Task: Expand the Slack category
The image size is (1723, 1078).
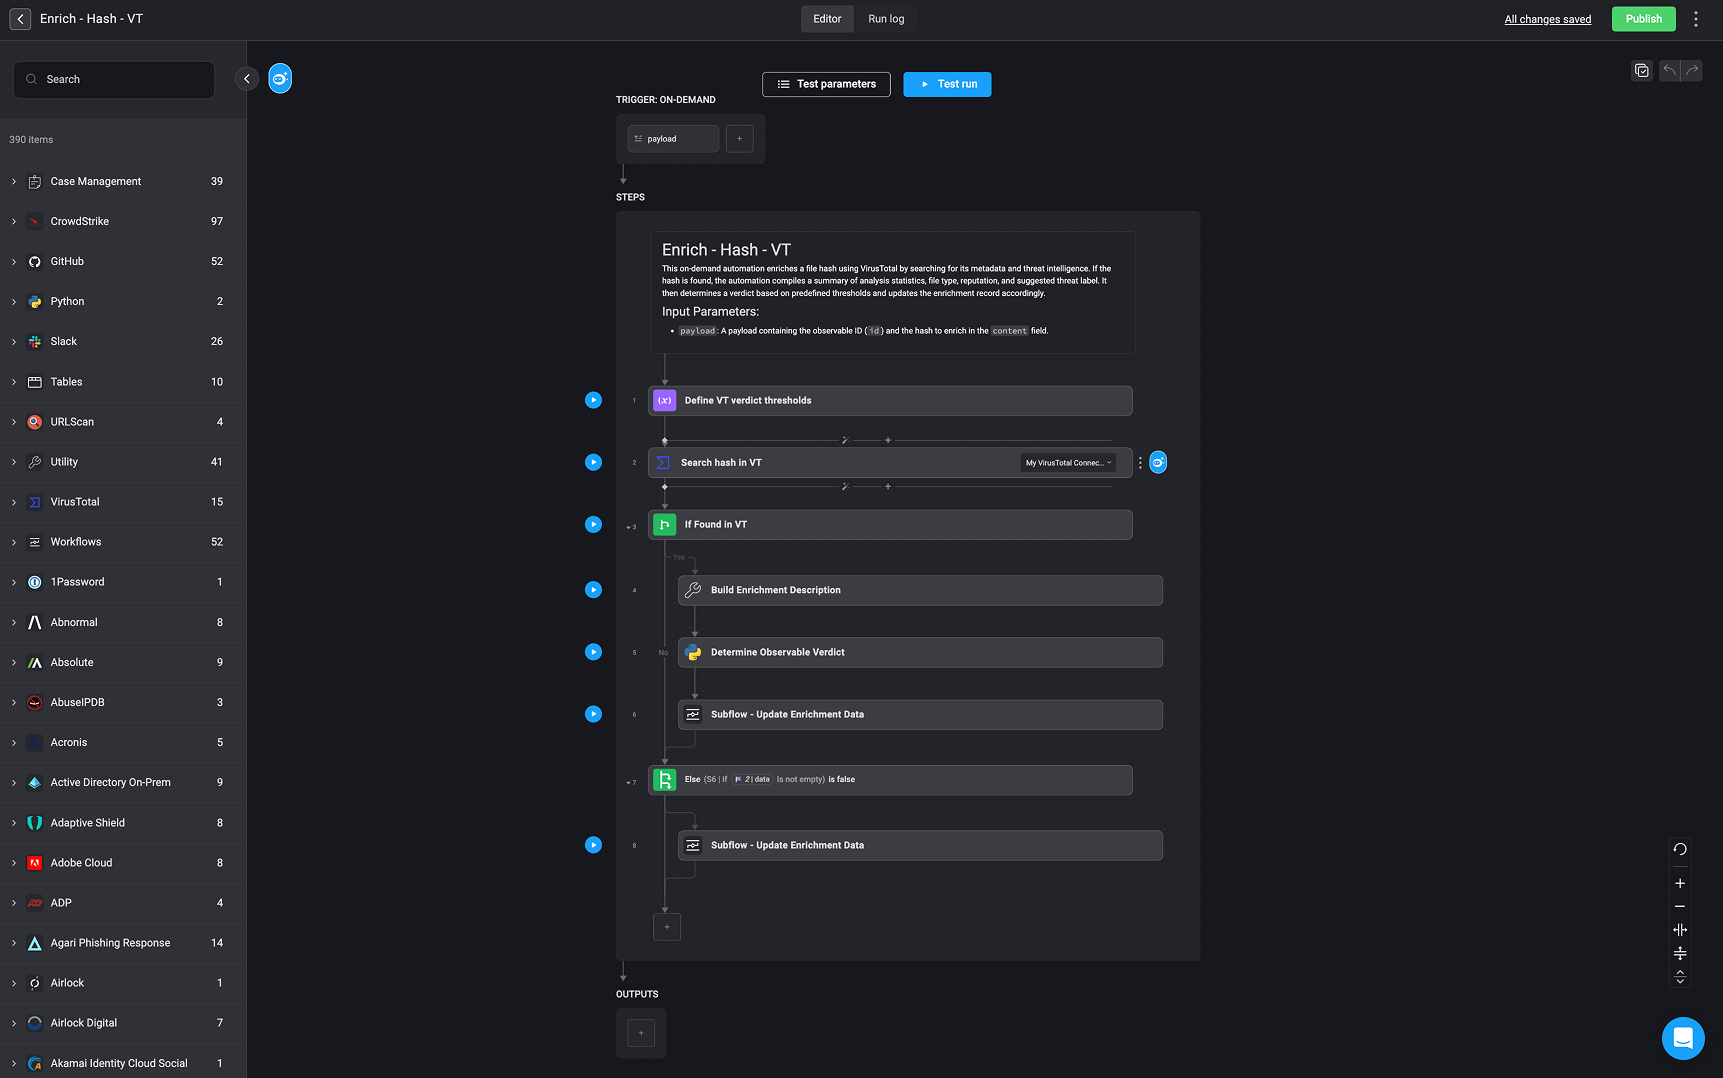Action: tap(14, 341)
